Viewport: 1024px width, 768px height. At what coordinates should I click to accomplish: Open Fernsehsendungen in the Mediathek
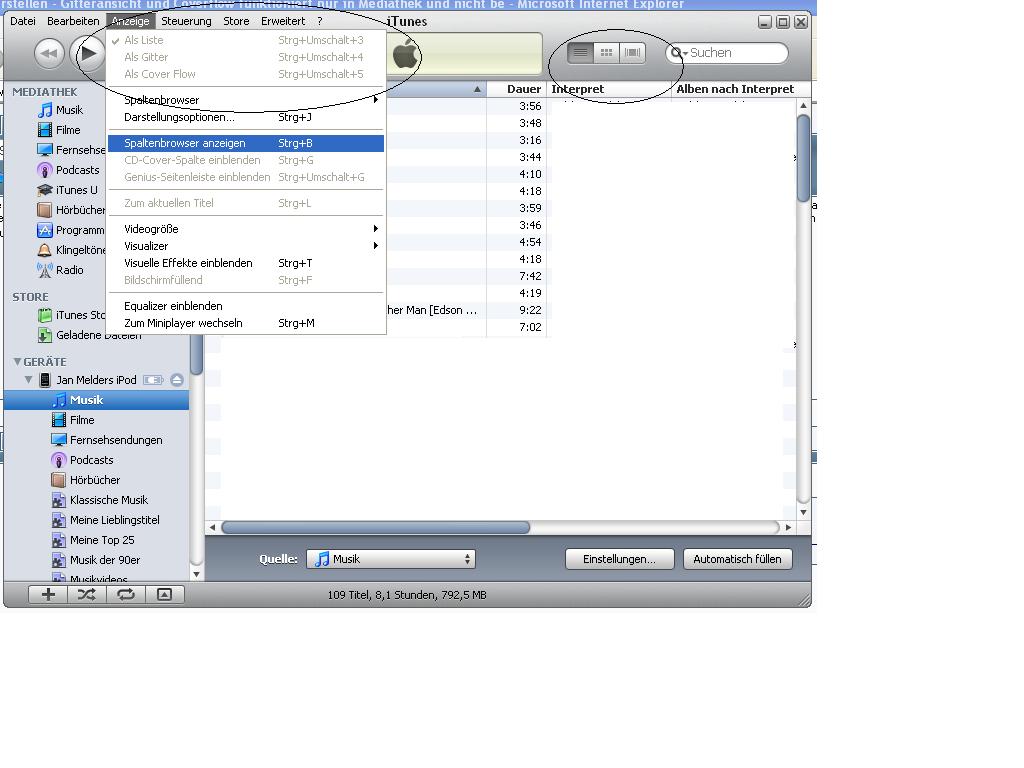[x=71, y=150]
